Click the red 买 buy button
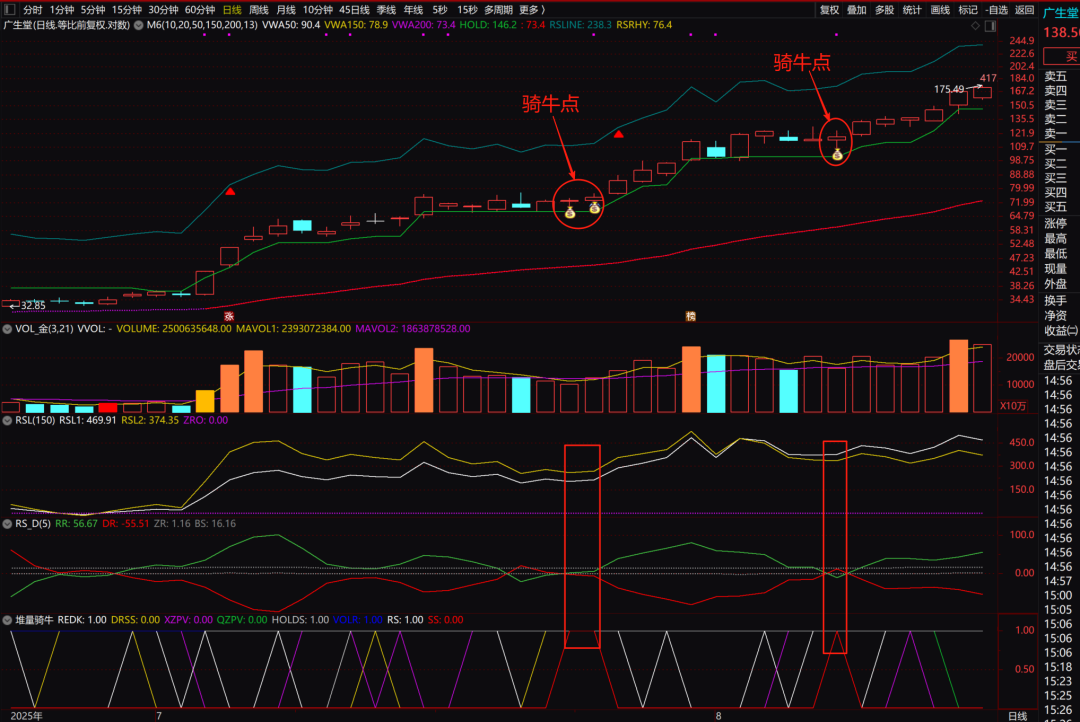The image size is (1080, 722). (x=1062, y=56)
